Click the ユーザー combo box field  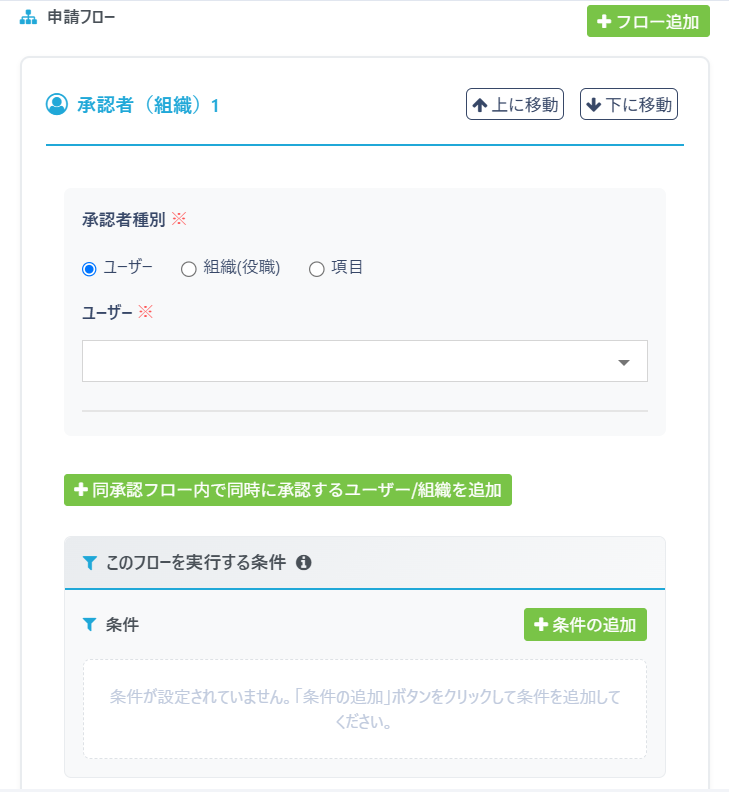(350, 361)
